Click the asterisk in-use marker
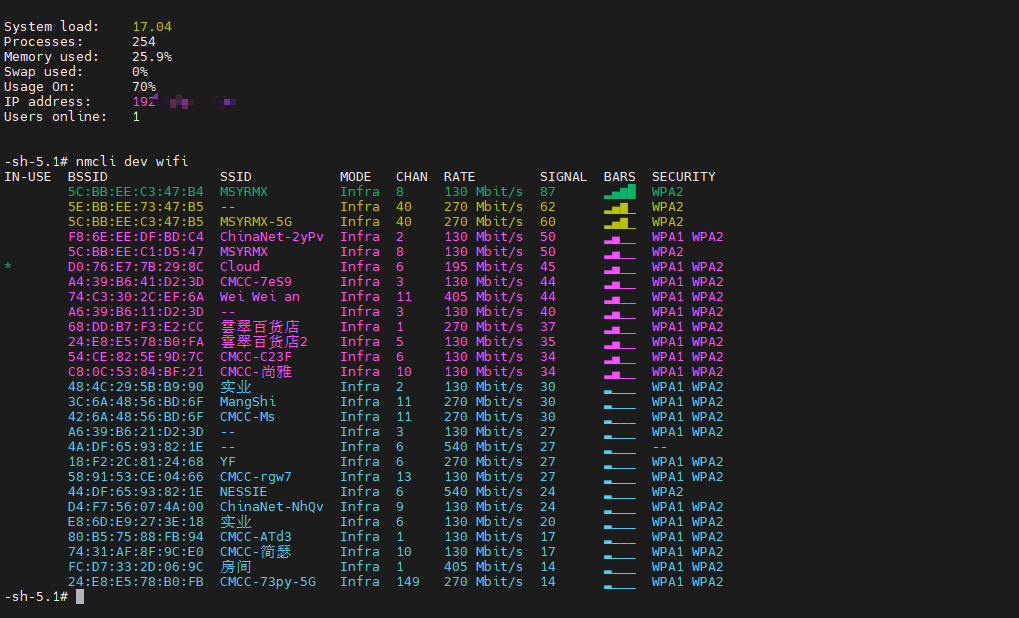The height and width of the screenshot is (618, 1019). pyautogui.click(x=8, y=268)
